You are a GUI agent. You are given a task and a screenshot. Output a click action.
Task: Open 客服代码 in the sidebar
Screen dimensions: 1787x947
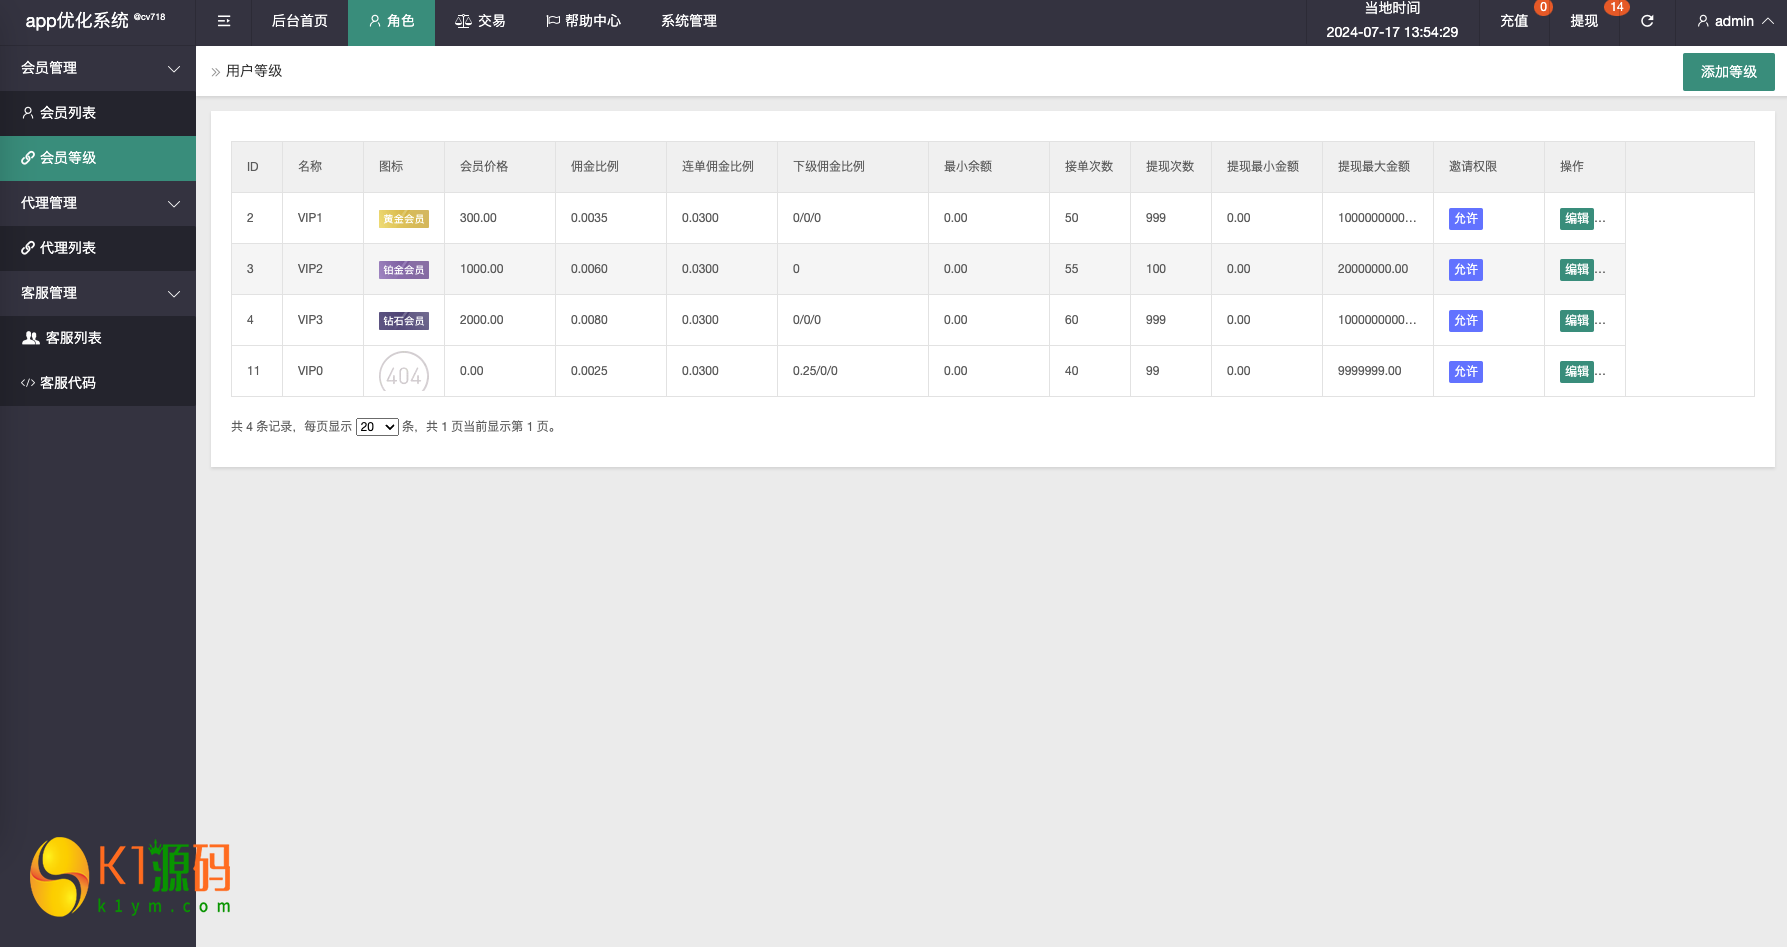click(98, 383)
